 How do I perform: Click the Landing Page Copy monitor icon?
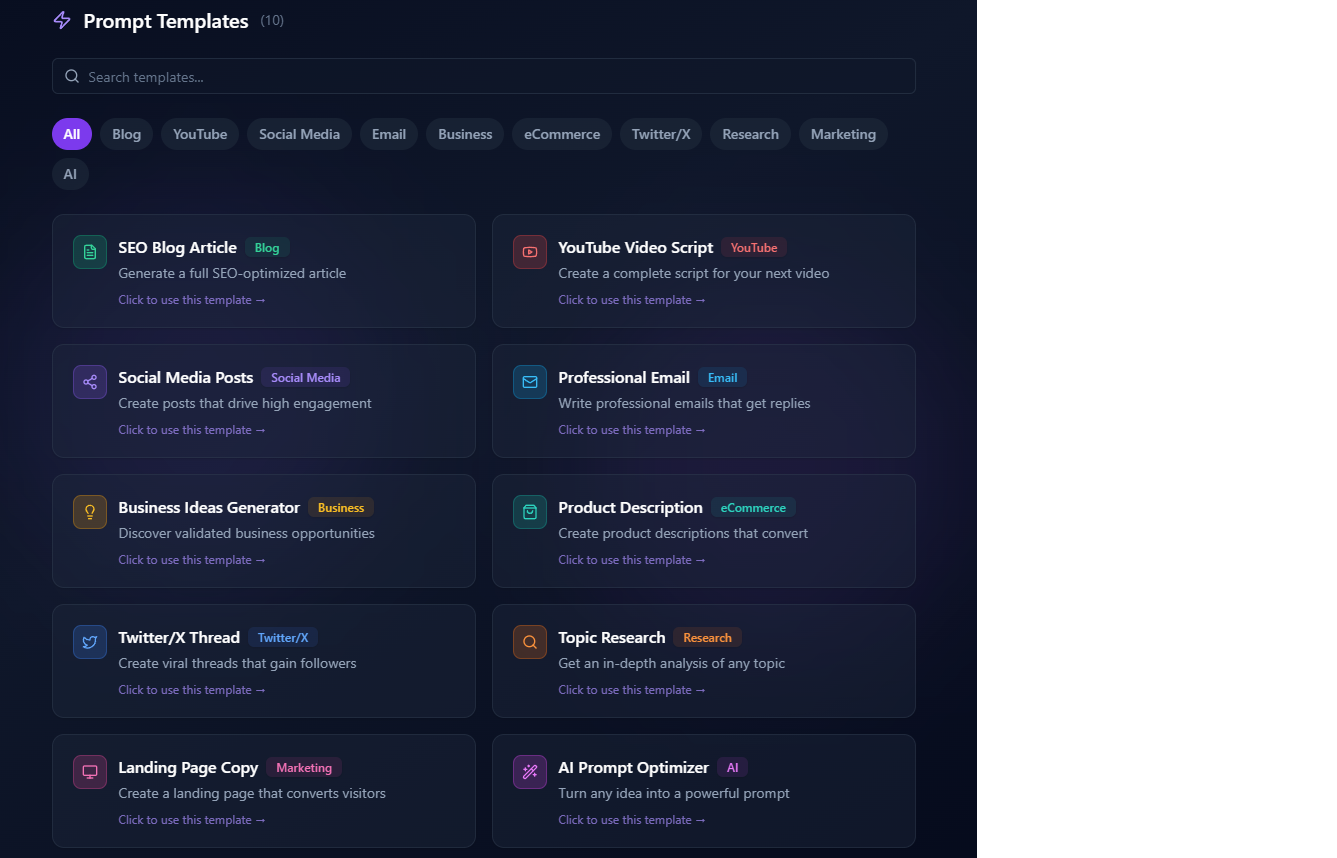tap(89, 772)
